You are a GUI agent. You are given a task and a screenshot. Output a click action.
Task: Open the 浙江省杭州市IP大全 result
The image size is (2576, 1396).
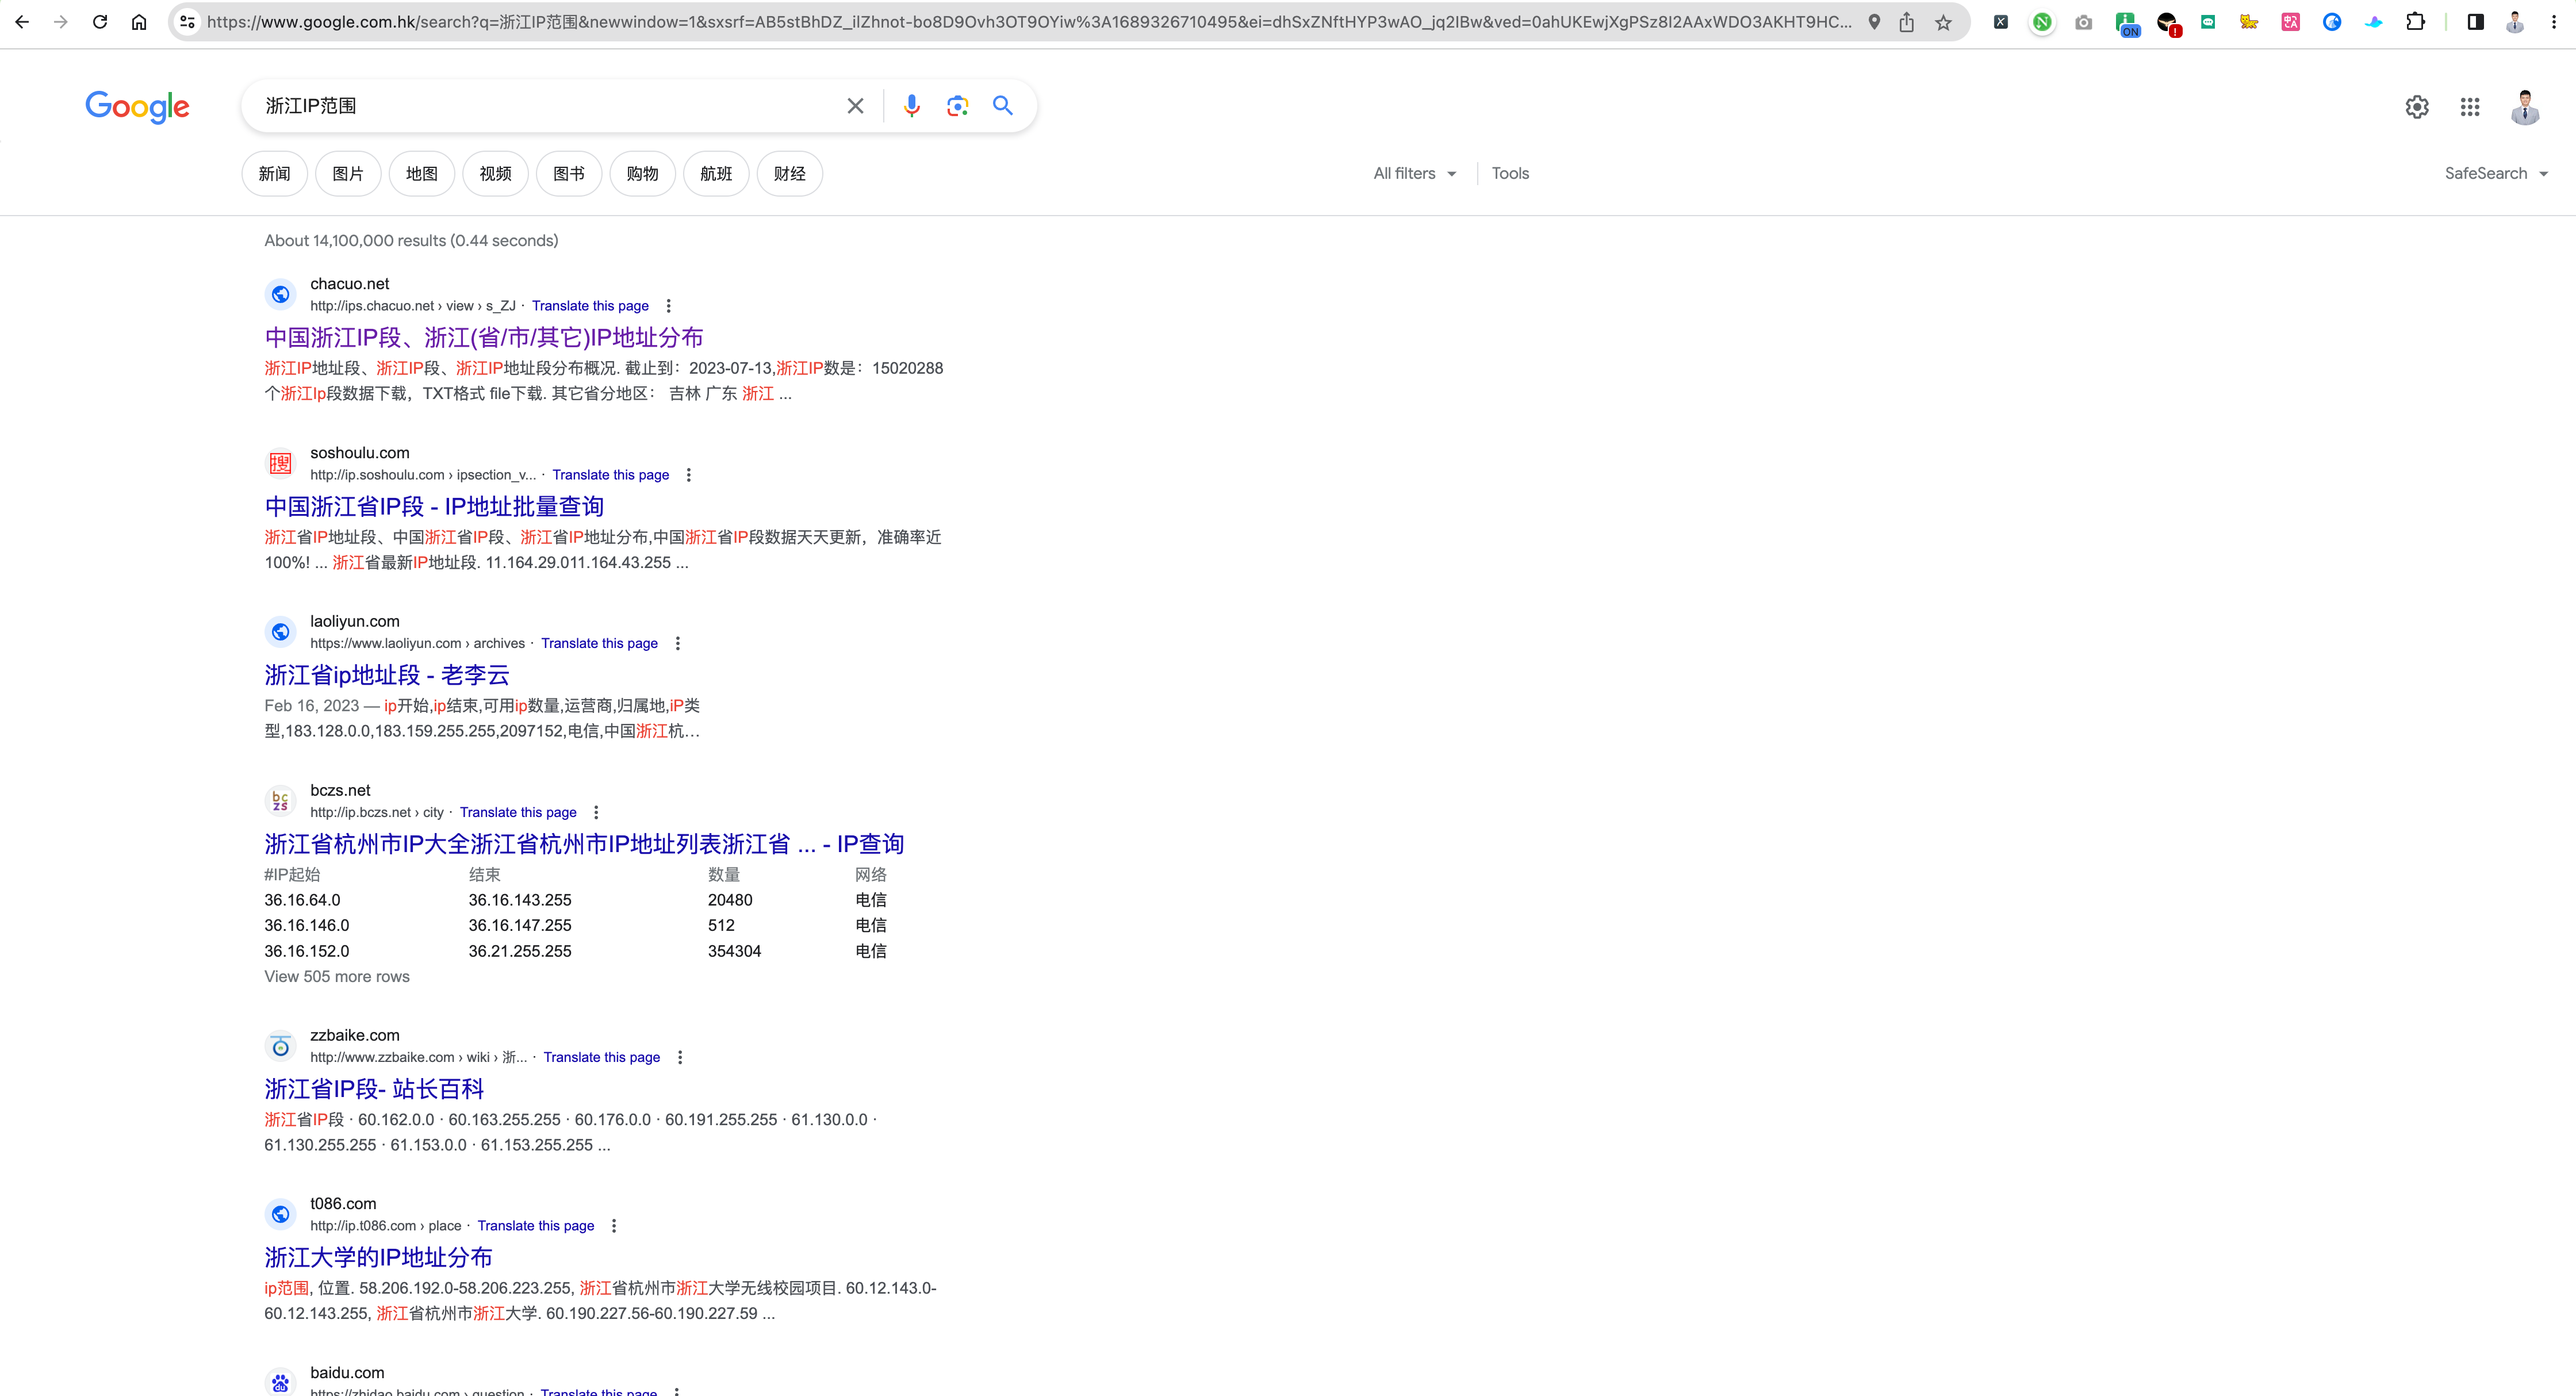point(584,844)
